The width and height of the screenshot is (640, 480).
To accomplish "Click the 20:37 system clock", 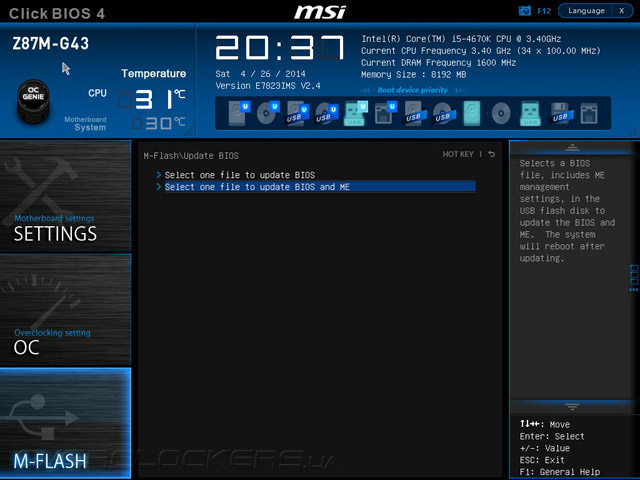I will pyautogui.click(x=280, y=48).
